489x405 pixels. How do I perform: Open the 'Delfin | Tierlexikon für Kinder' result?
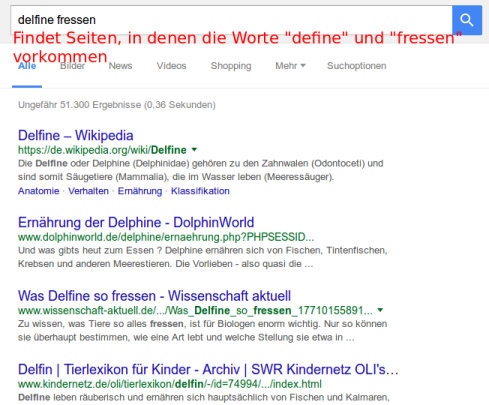pyautogui.click(x=208, y=369)
